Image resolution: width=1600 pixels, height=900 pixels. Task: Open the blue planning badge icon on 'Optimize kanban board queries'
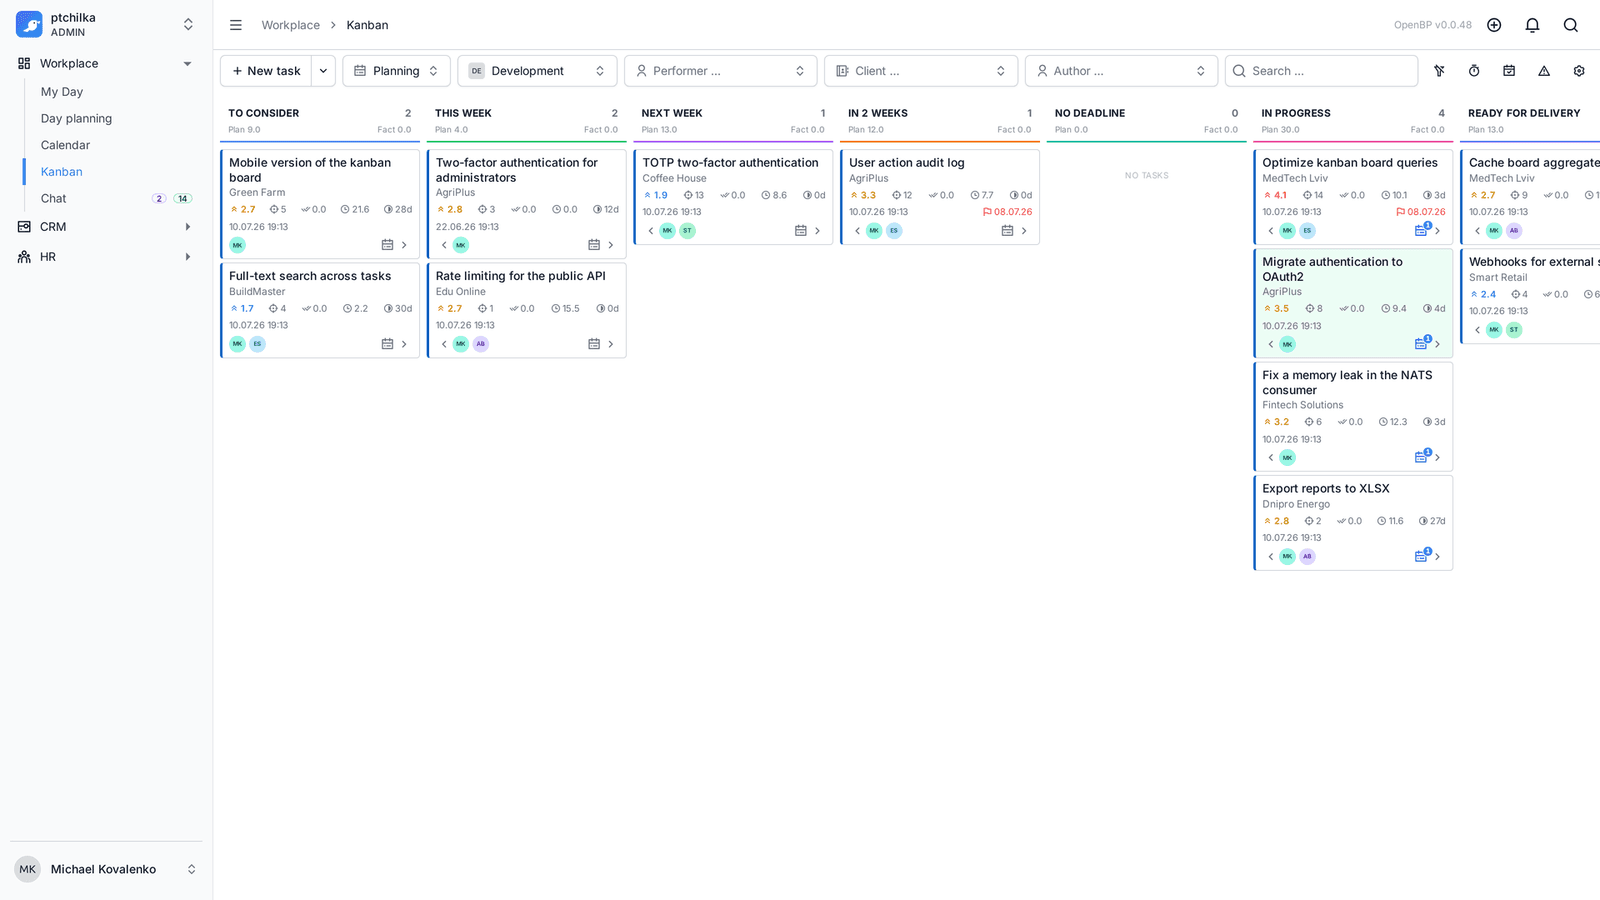click(x=1421, y=230)
